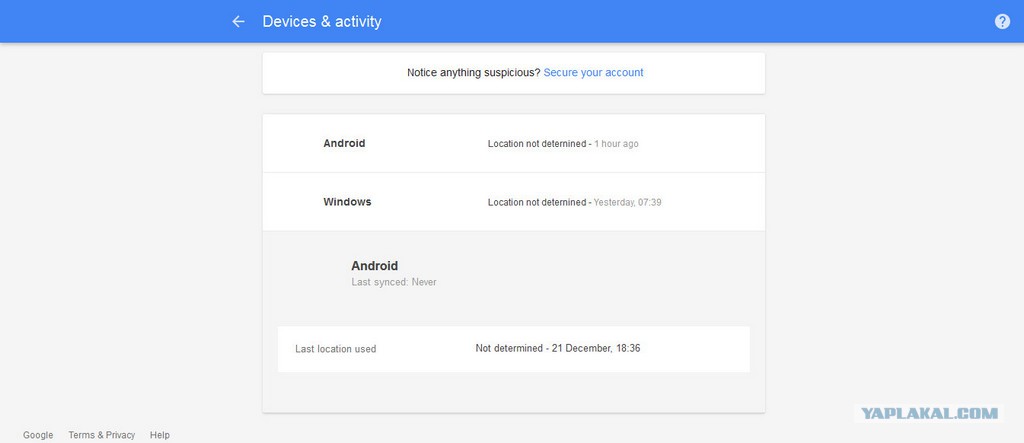Click the white Last location used card
The width and height of the screenshot is (1024, 443).
click(x=513, y=349)
